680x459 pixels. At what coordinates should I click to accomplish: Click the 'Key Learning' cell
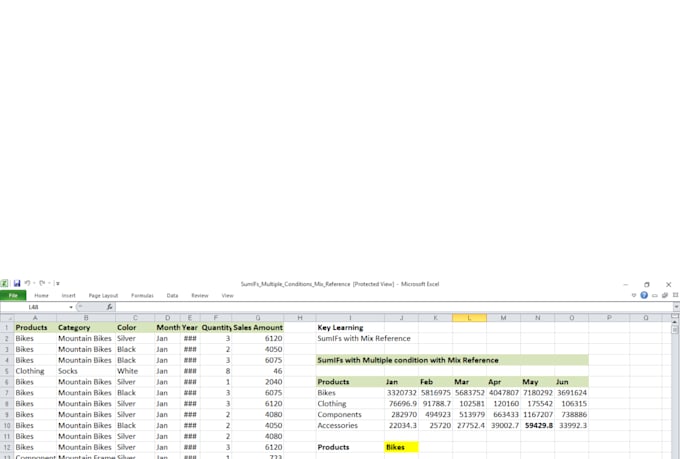tap(350, 328)
